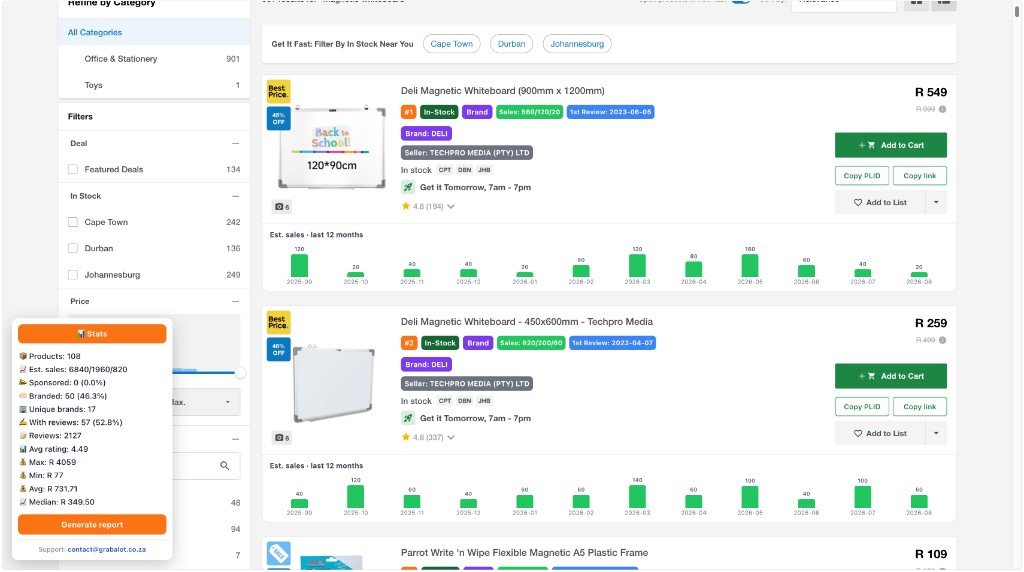
Task: Click JHB stock chip on R 549 product
Action: (x=484, y=170)
